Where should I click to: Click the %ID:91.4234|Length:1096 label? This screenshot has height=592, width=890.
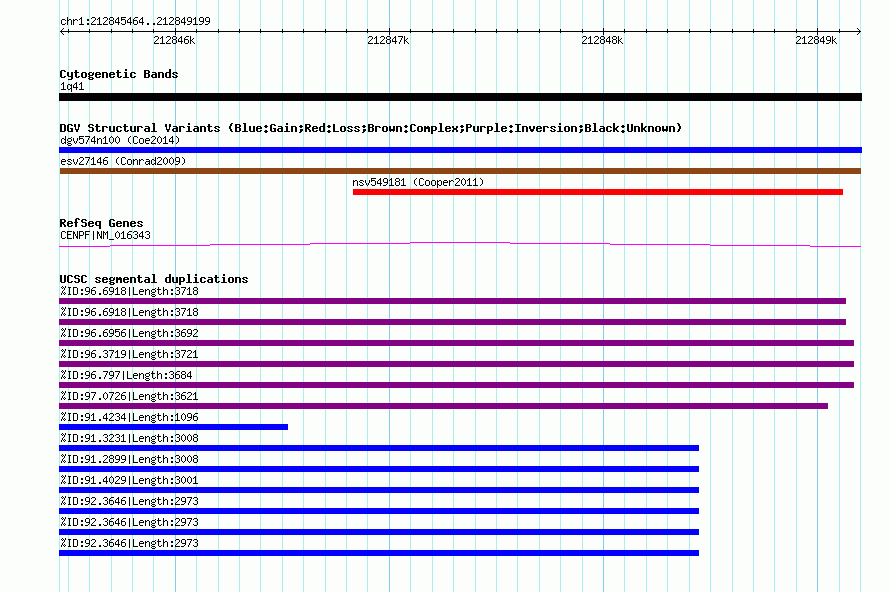(x=129, y=417)
